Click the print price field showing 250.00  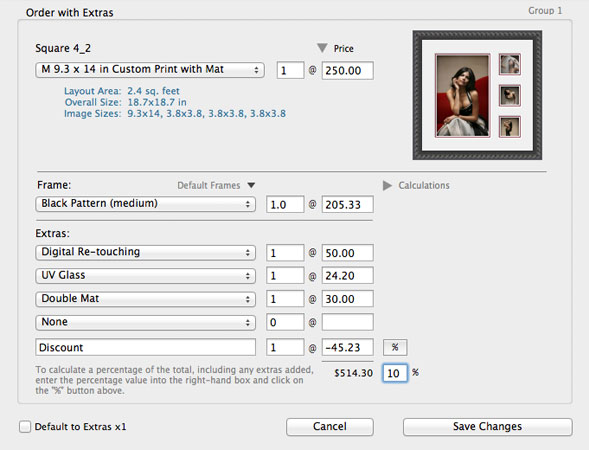coord(347,70)
